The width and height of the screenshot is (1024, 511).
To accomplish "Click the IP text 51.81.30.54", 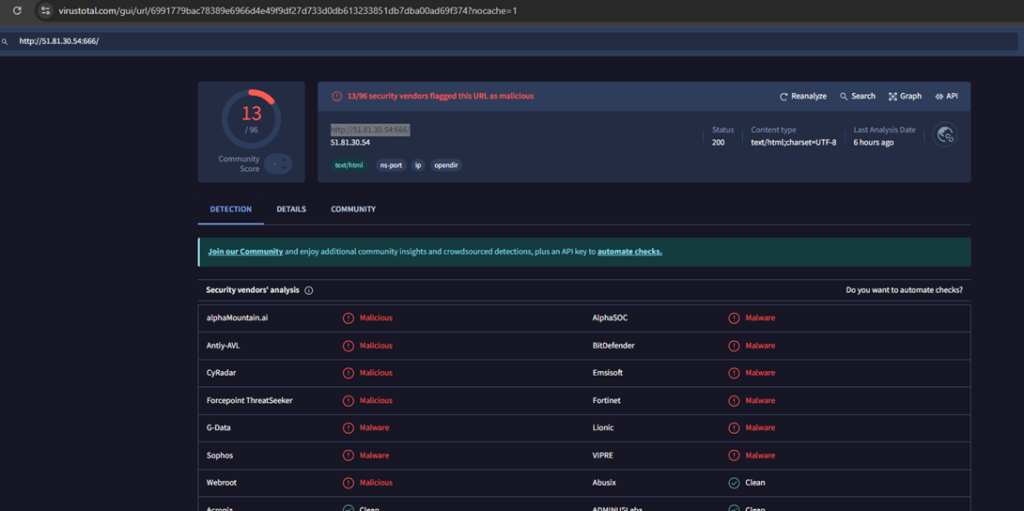I will tap(350, 142).
